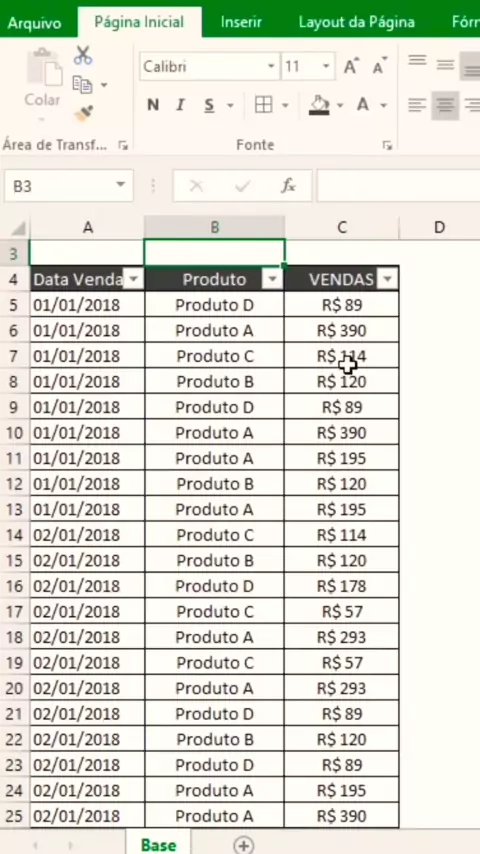Open the Arquivo menu
Image resolution: width=480 pixels, height=854 pixels.
point(34,23)
